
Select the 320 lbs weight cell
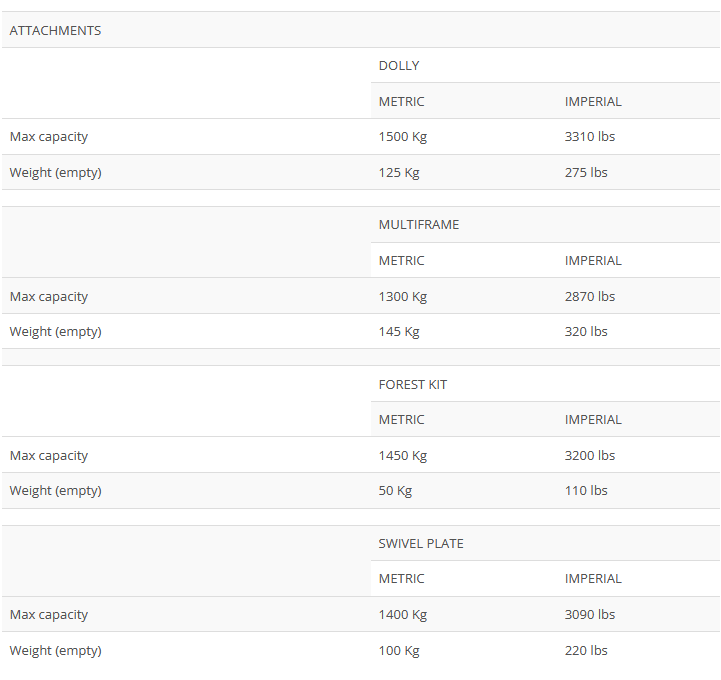(586, 331)
